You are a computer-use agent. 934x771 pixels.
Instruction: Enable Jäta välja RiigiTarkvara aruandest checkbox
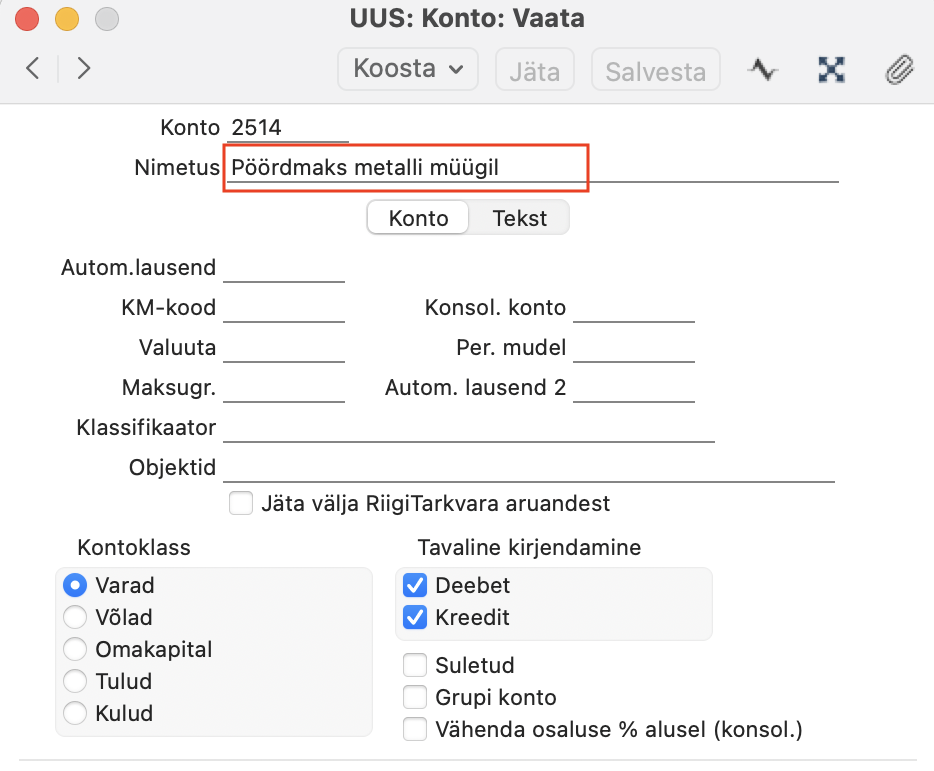241,503
